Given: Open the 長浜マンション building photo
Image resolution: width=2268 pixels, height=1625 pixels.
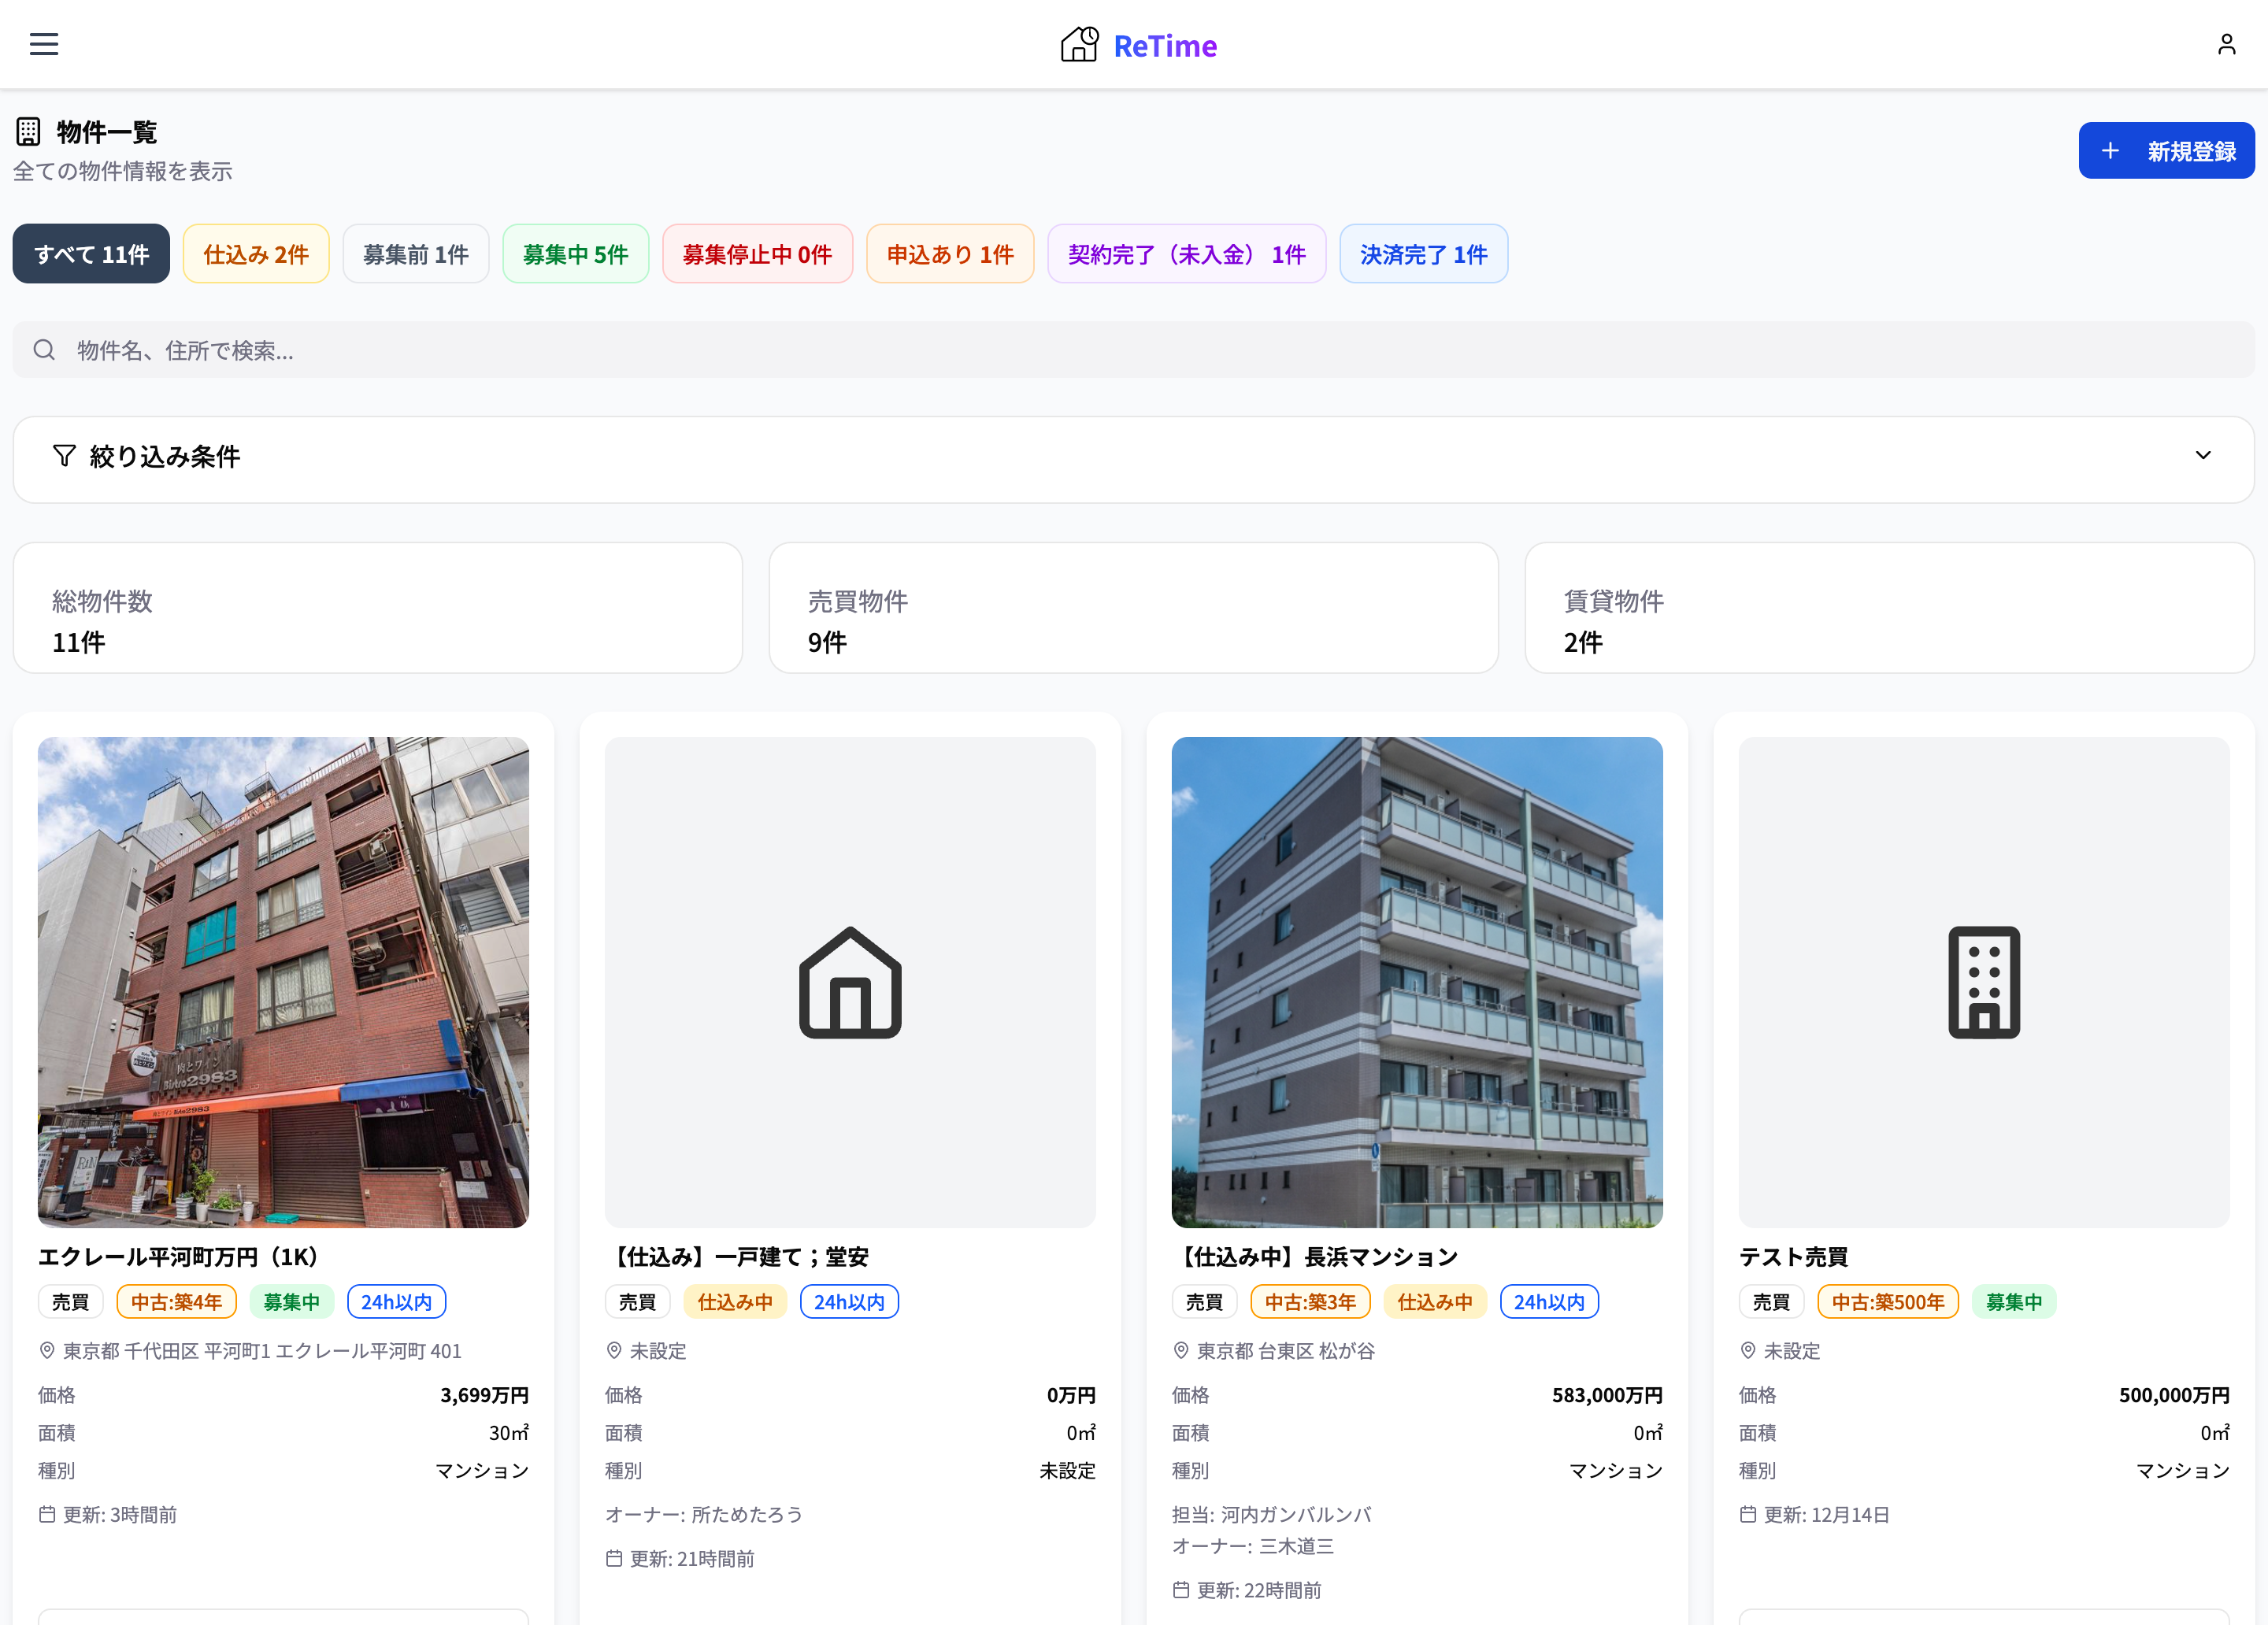Looking at the screenshot, I should point(1417,982).
